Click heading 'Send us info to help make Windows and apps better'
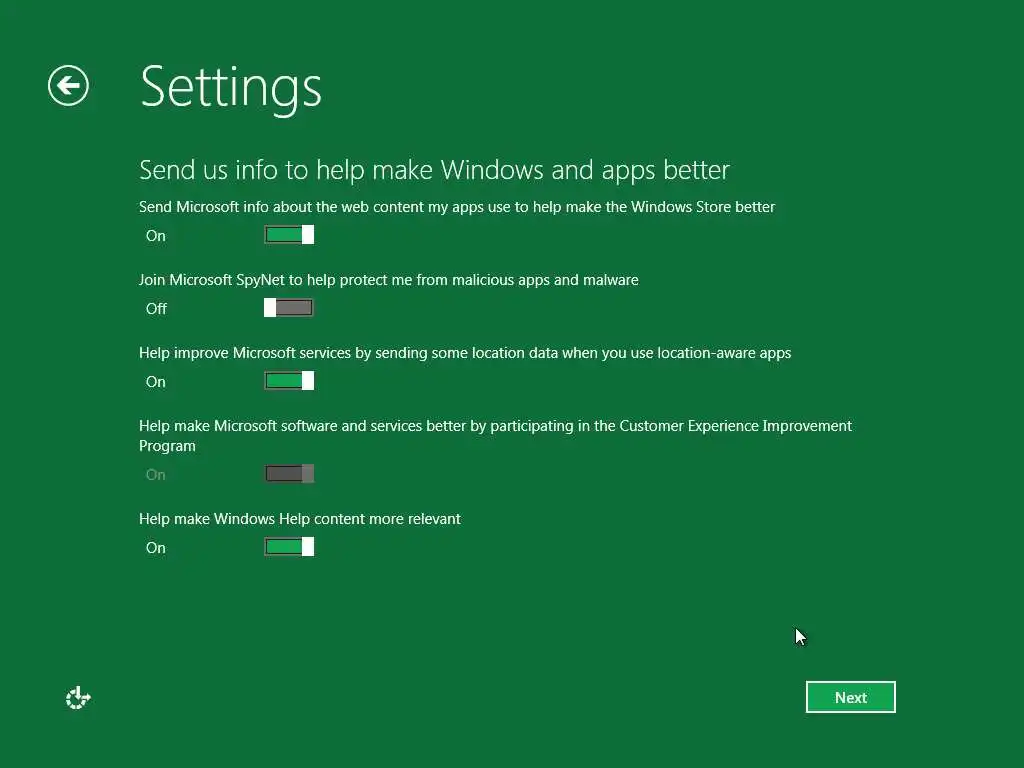The image size is (1024, 768). click(434, 170)
